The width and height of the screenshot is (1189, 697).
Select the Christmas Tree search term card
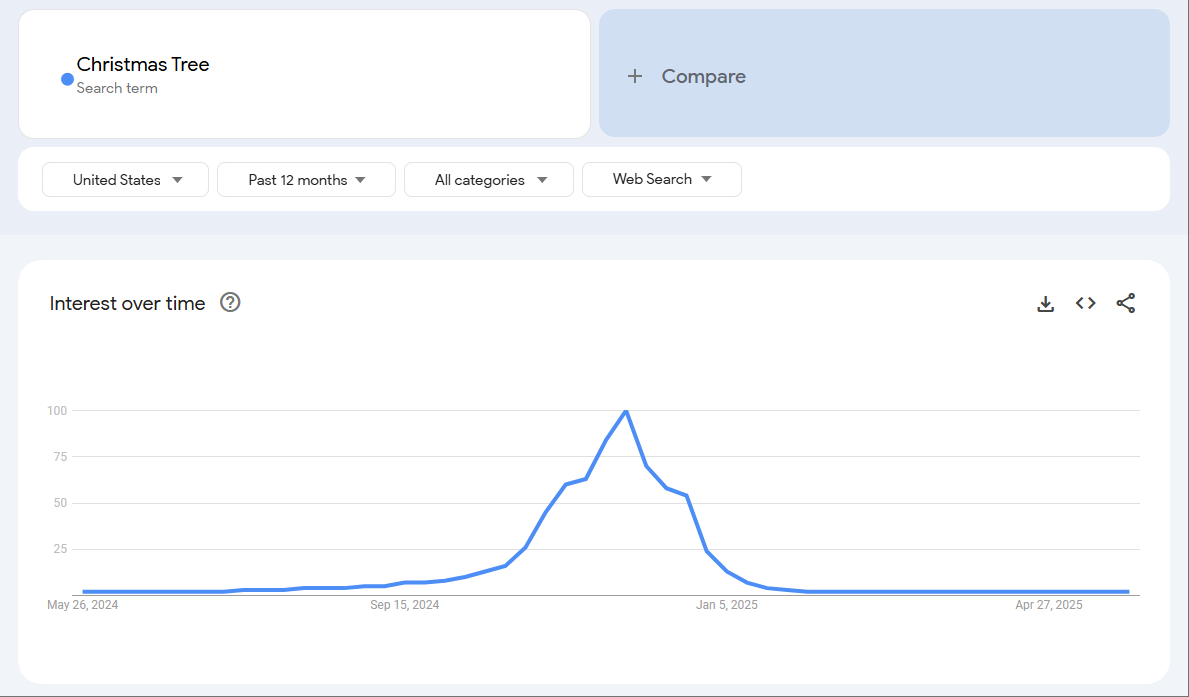[x=304, y=74]
